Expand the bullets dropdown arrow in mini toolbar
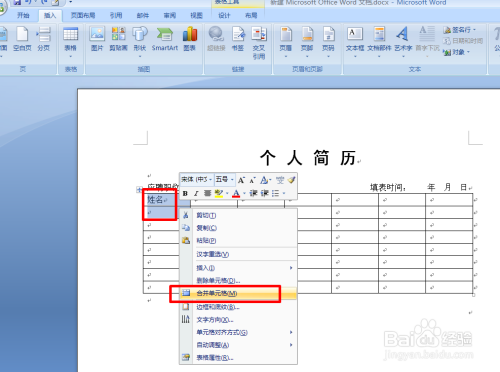500x372 pixels. click(284, 193)
